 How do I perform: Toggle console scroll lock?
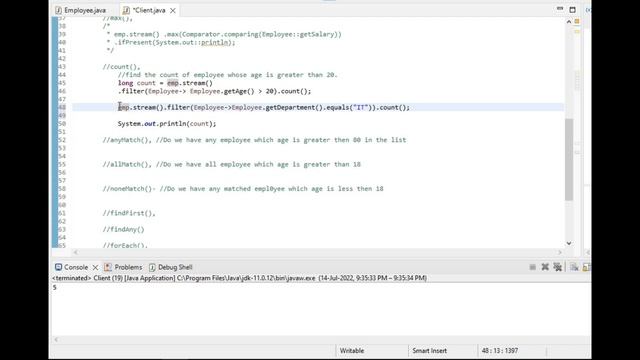587,267
